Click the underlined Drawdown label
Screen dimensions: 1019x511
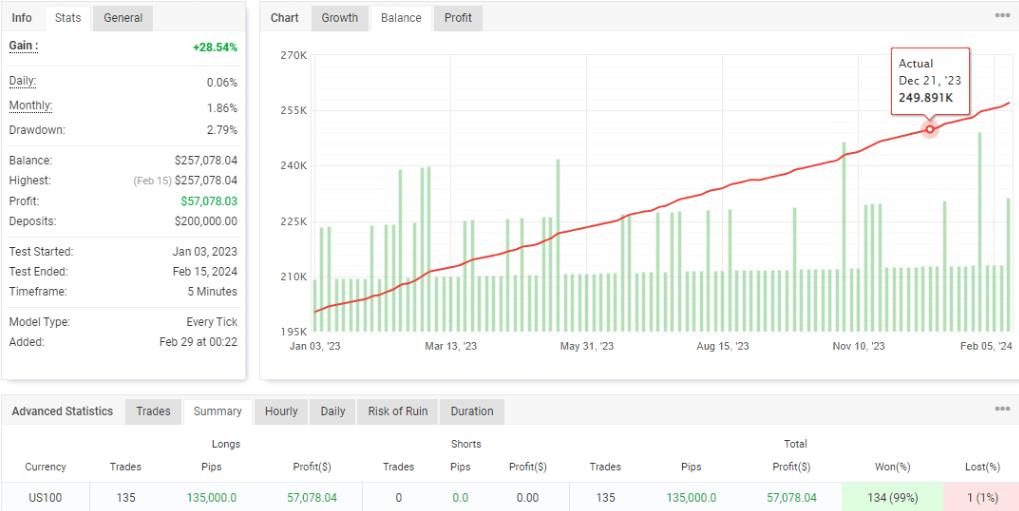(37, 130)
